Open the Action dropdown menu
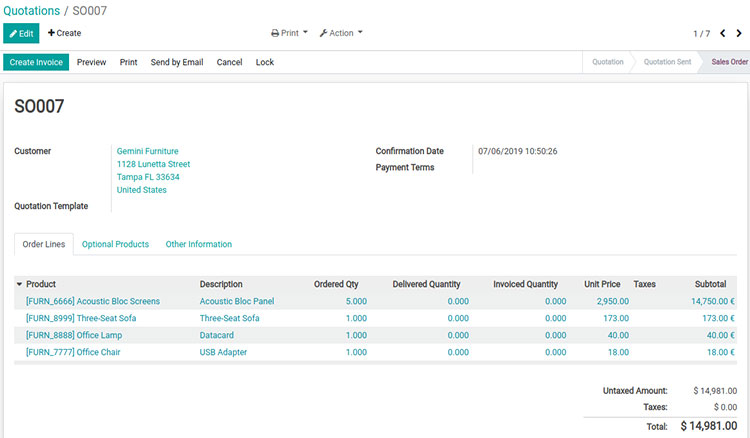The width and height of the screenshot is (750, 438). (x=341, y=33)
